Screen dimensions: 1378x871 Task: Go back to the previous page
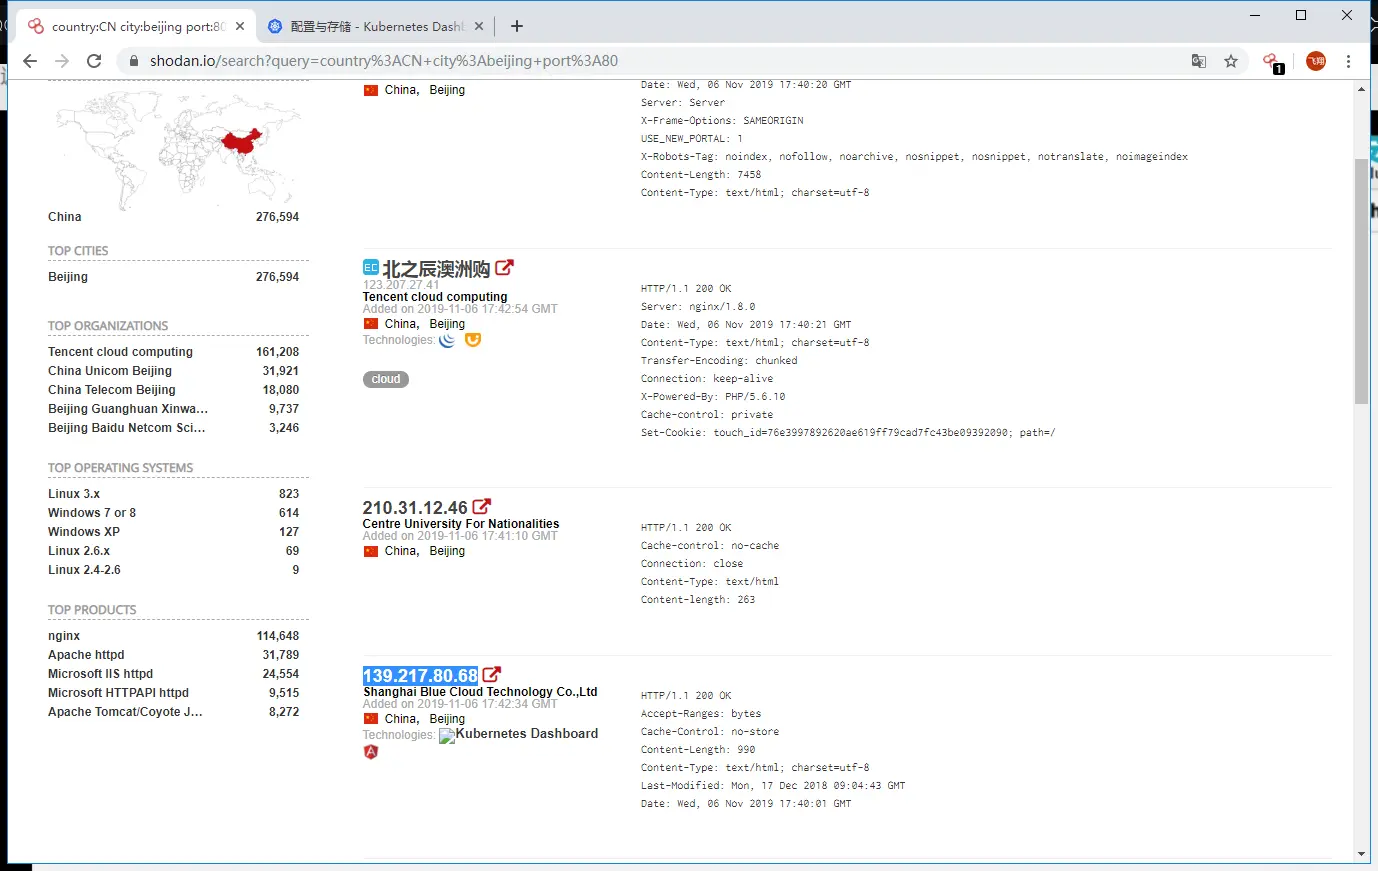tap(30, 61)
